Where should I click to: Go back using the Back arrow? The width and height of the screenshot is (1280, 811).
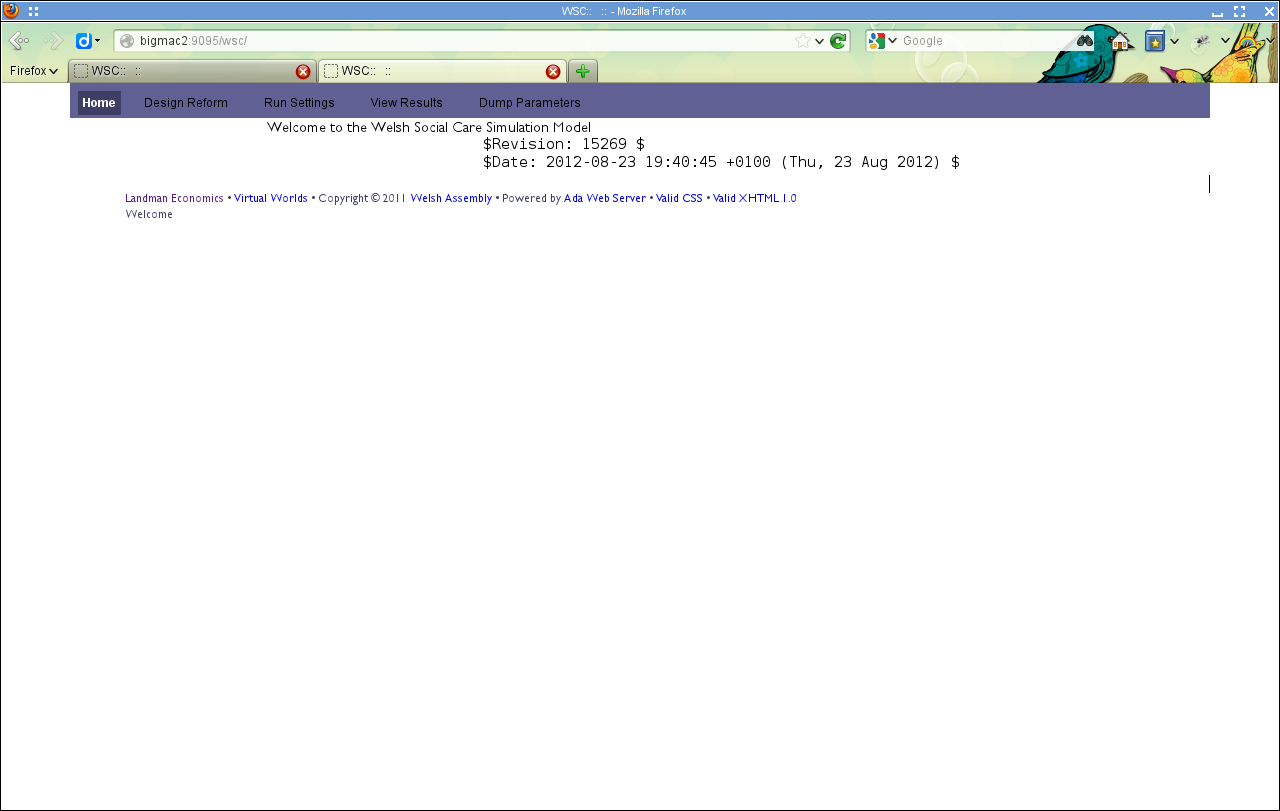(x=19, y=41)
